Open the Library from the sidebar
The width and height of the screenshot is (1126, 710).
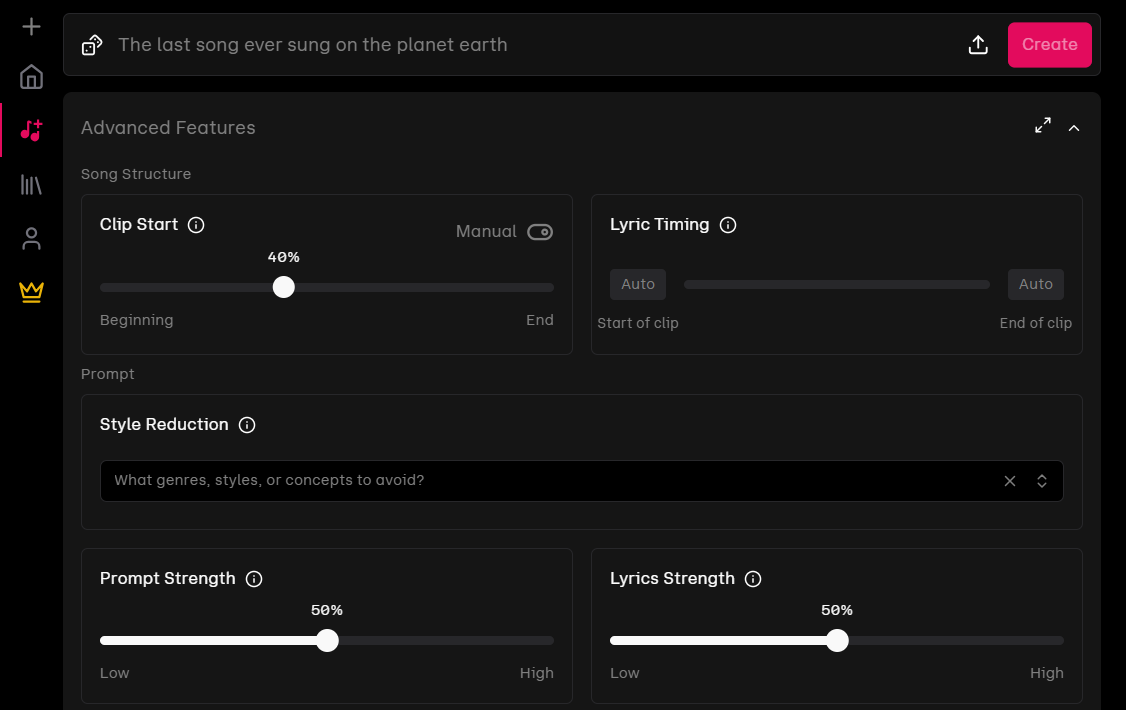point(31,184)
